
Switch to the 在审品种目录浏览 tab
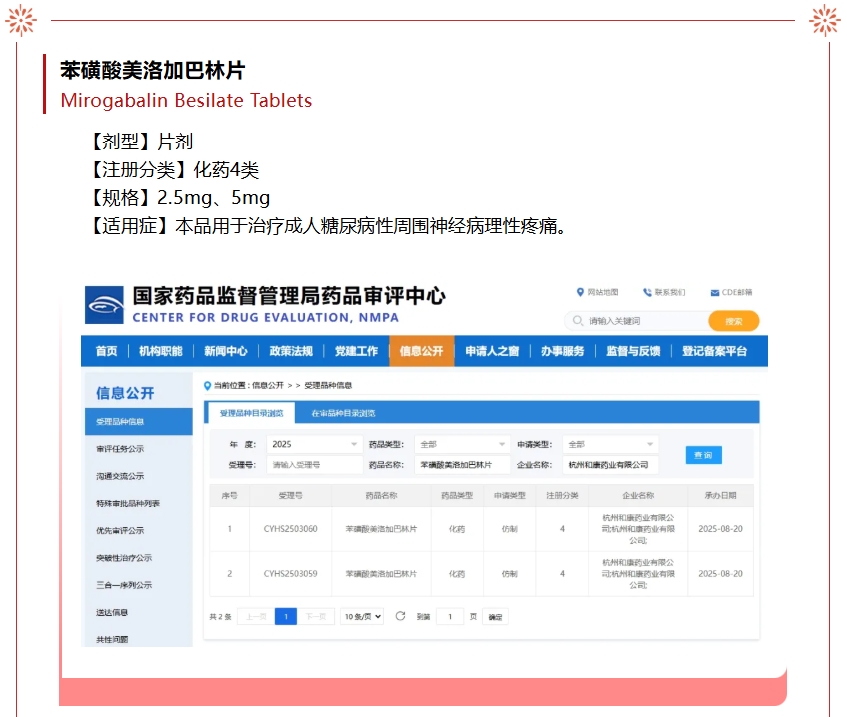(x=342, y=413)
